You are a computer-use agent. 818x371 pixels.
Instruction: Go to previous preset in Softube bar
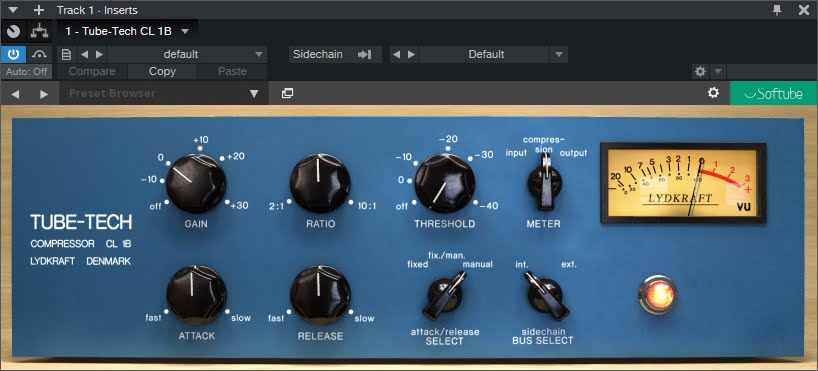click(x=15, y=94)
